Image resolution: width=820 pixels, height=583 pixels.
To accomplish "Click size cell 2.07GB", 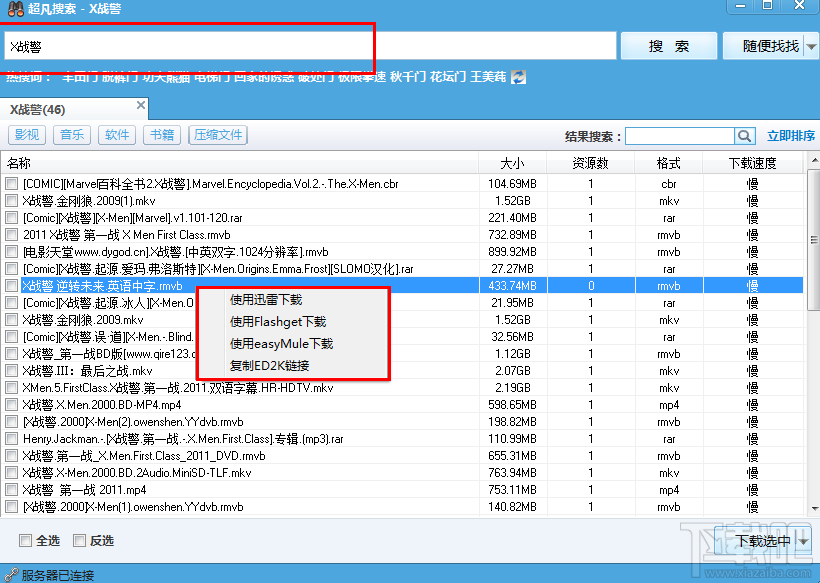I will [512, 371].
